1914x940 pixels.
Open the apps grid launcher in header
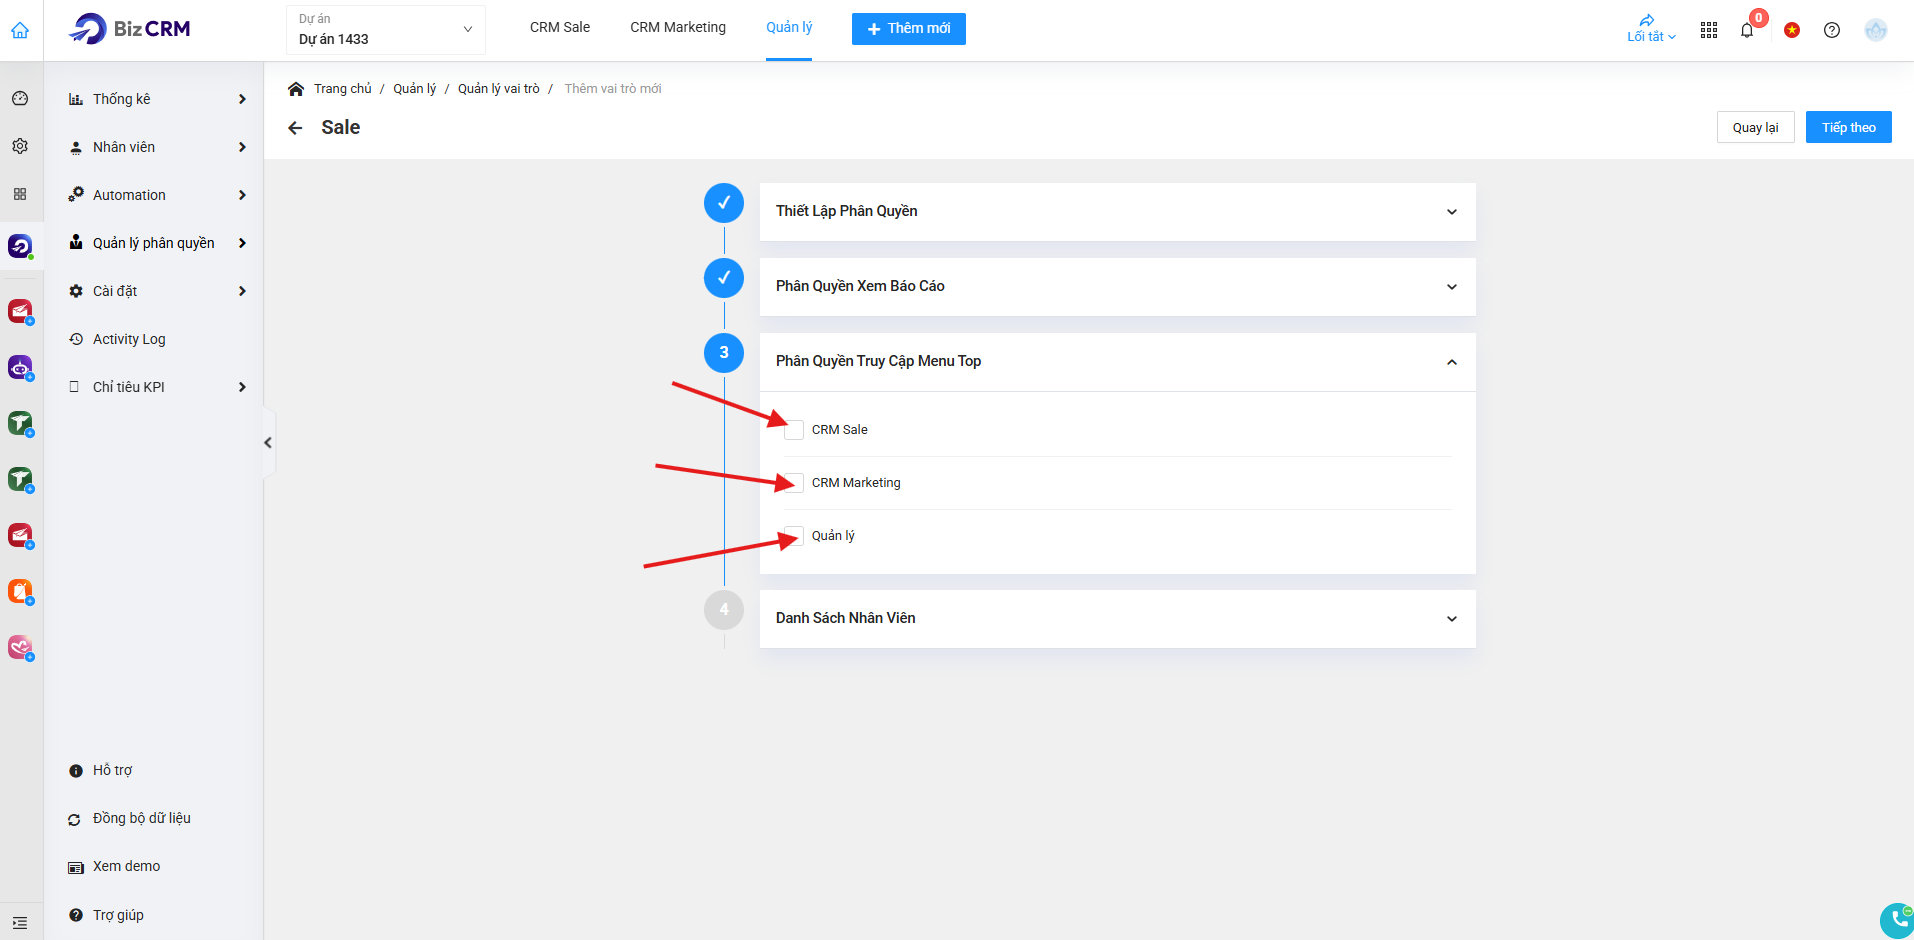pyautogui.click(x=1709, y=30)
